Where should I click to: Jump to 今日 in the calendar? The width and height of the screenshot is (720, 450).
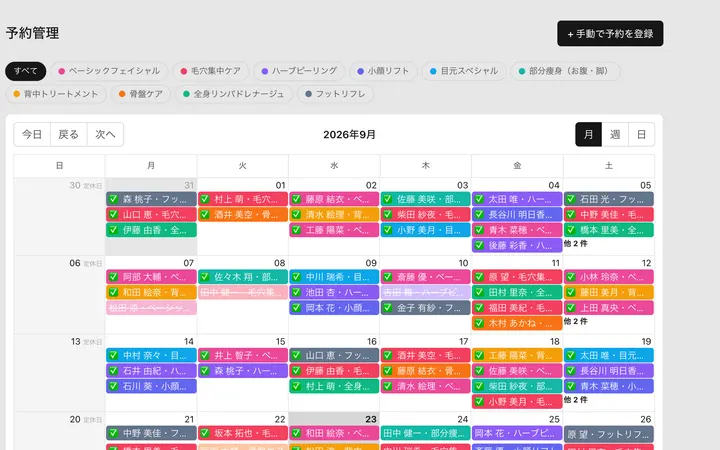[32, 135]
